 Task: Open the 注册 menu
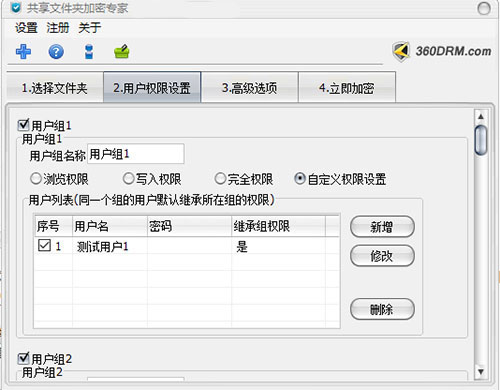coord(58,28)
